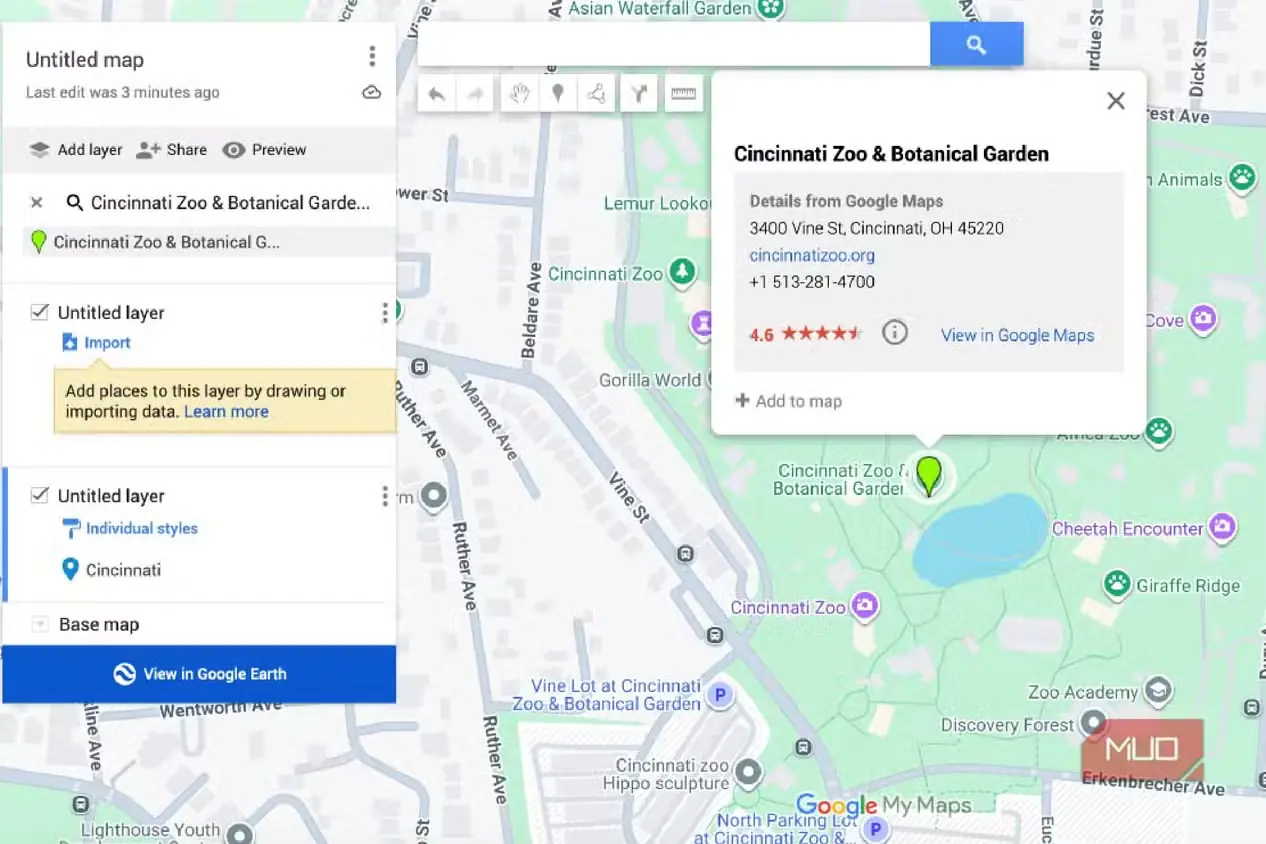Click View in Google Earth
Viewport: 1266px width, 844px height.
199,674
